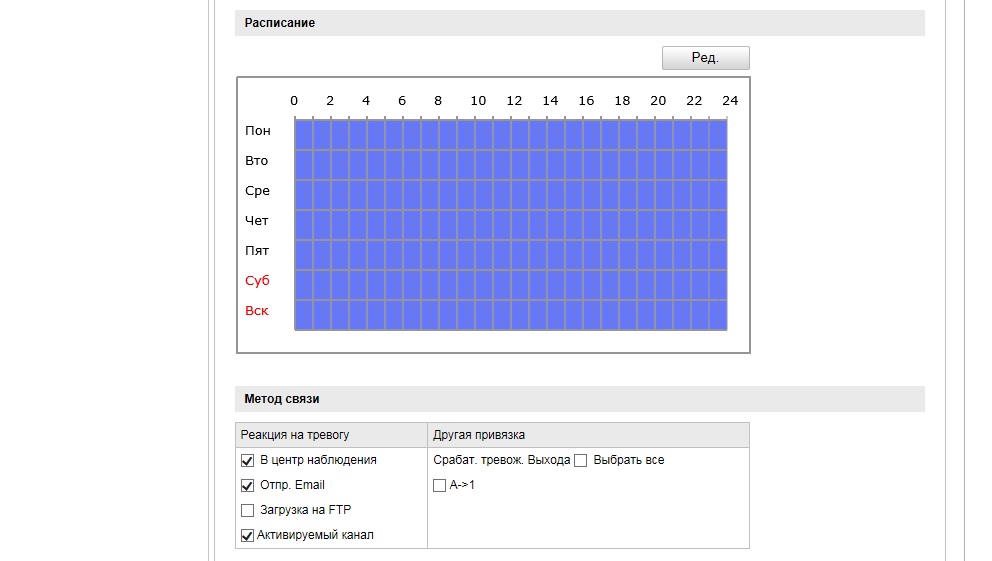Screen dimensions: 992x561
Task: Click the Ред. edit schedule button
Action: coord(705,58)
